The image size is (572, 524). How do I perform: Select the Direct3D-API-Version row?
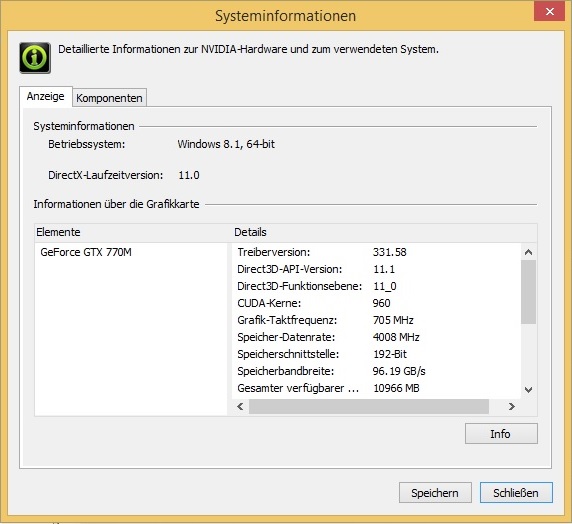376,269
